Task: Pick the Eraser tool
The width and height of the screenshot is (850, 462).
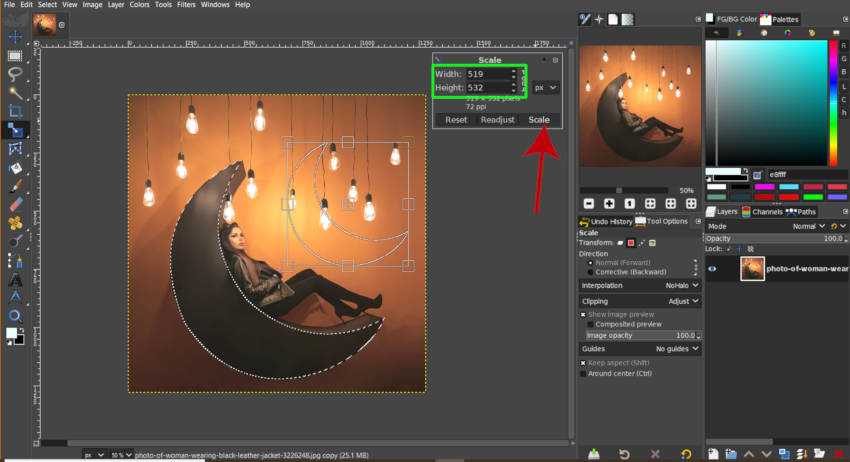Action: 15,204
